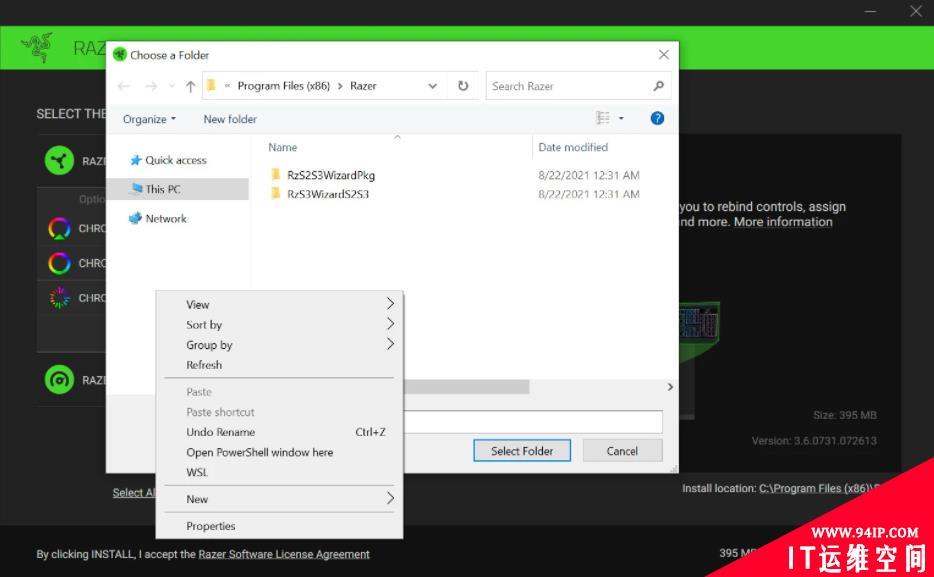Click the folder icon in address bar

click(211, 86)
